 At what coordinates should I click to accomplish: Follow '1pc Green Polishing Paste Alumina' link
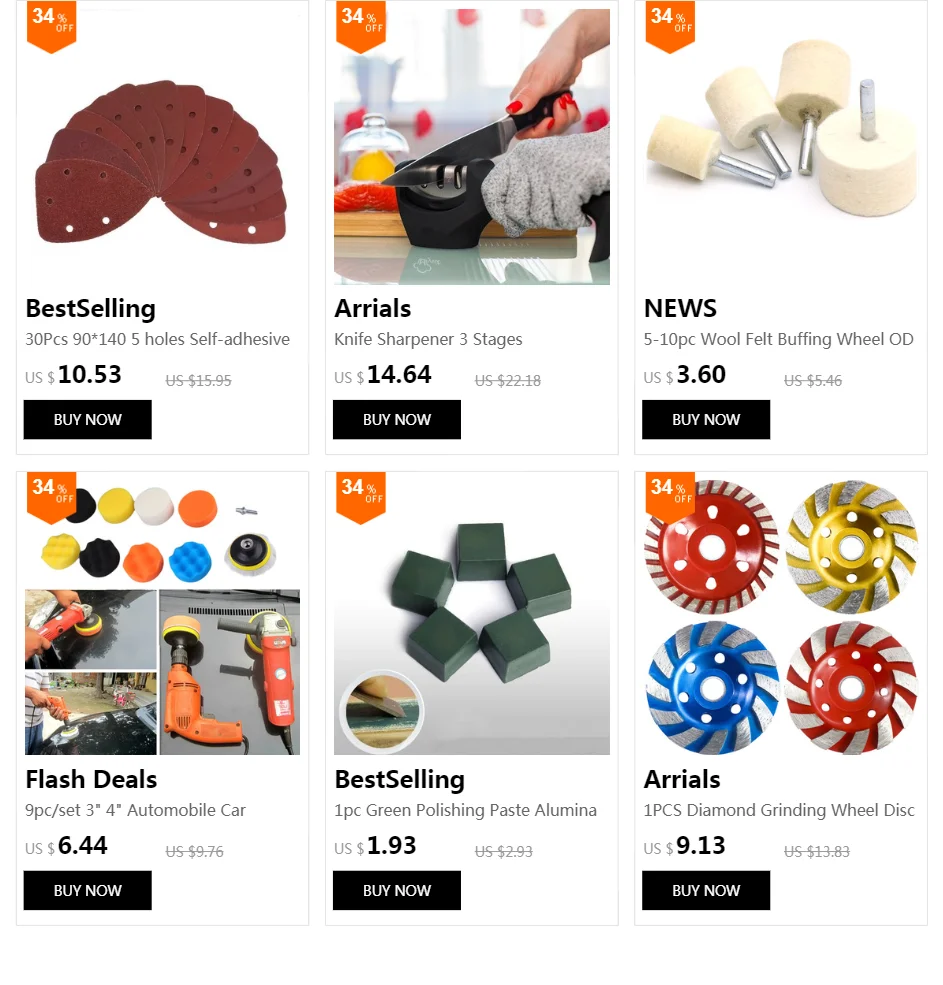[x=466, y=810]
